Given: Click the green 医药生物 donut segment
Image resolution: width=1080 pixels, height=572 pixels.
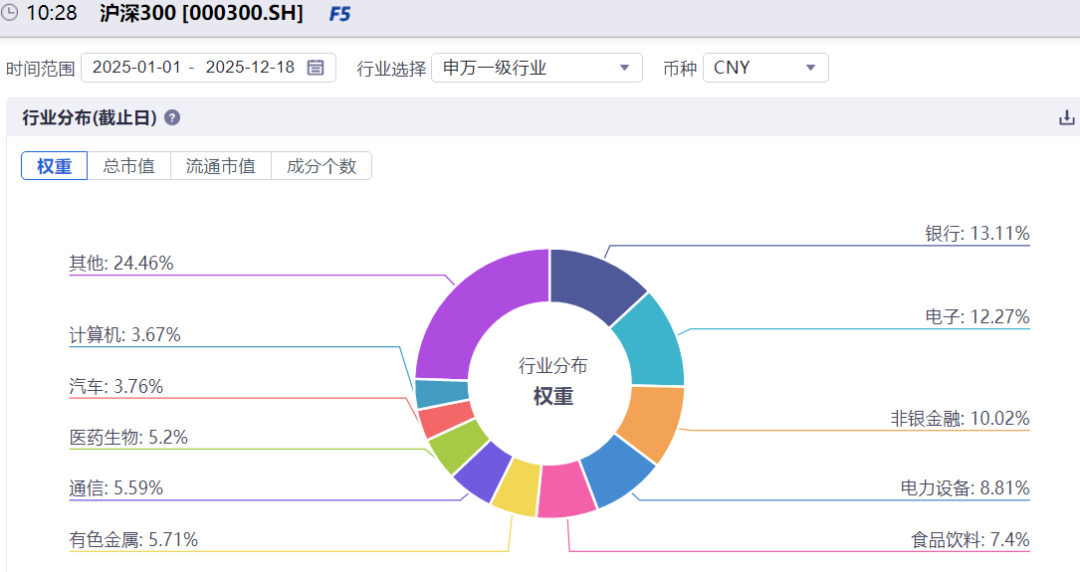Looking at the screenshot, I should point(457,447).
